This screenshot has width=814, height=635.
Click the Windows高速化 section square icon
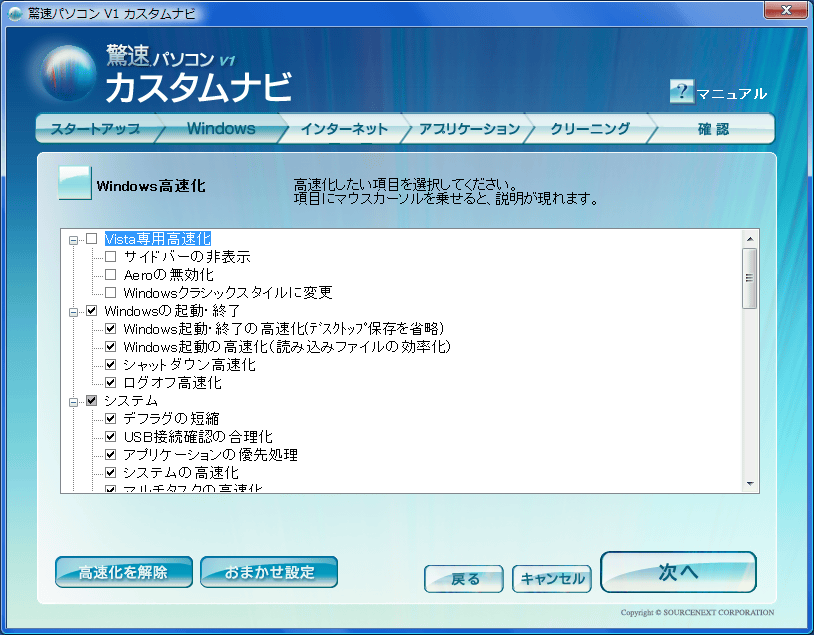point(75,183)
